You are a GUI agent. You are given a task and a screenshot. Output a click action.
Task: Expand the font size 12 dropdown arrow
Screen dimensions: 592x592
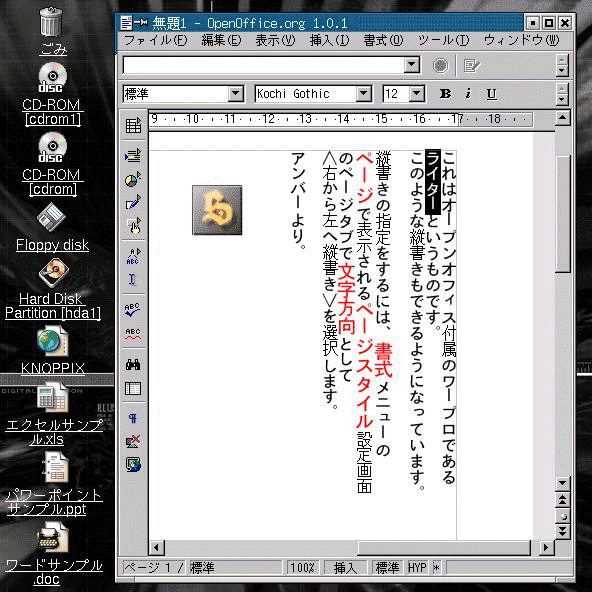pos(417,93)
